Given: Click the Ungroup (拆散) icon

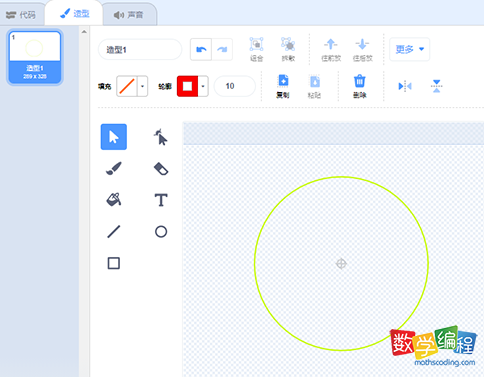Looking at the screenshot, I should (x=288, y=49).
